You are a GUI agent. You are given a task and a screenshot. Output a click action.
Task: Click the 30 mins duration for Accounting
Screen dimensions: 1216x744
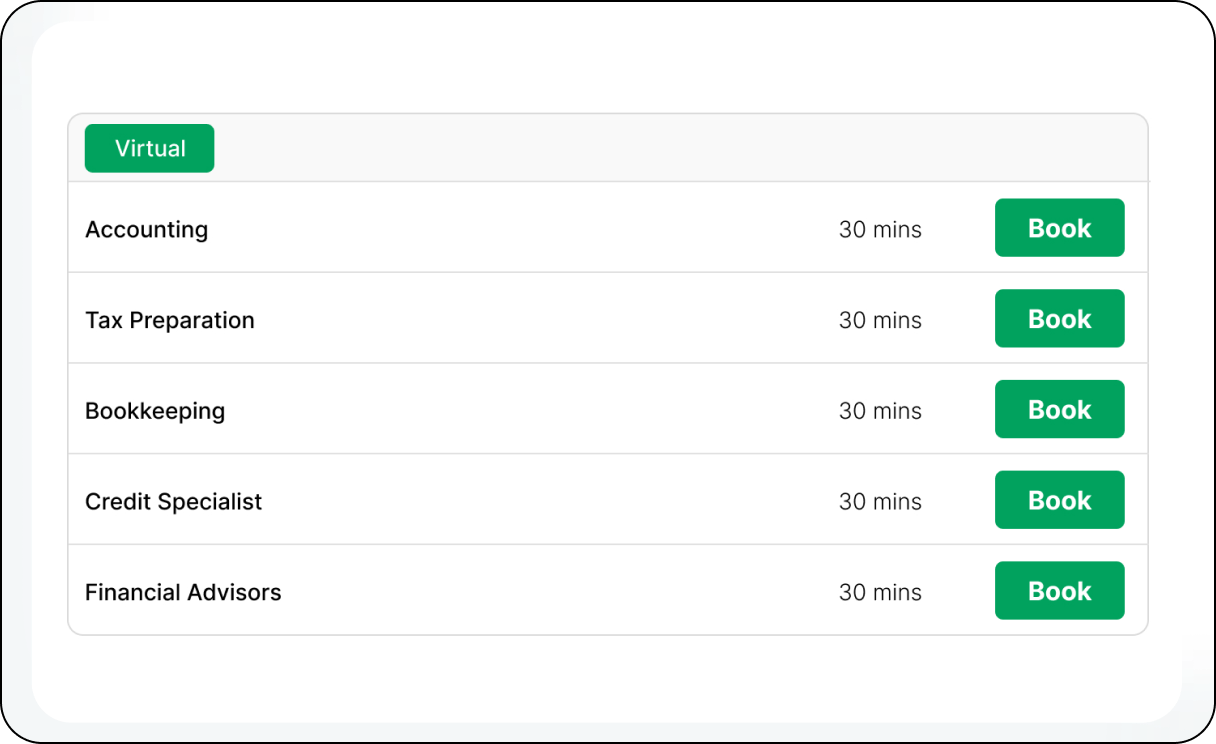pos(880,229)
